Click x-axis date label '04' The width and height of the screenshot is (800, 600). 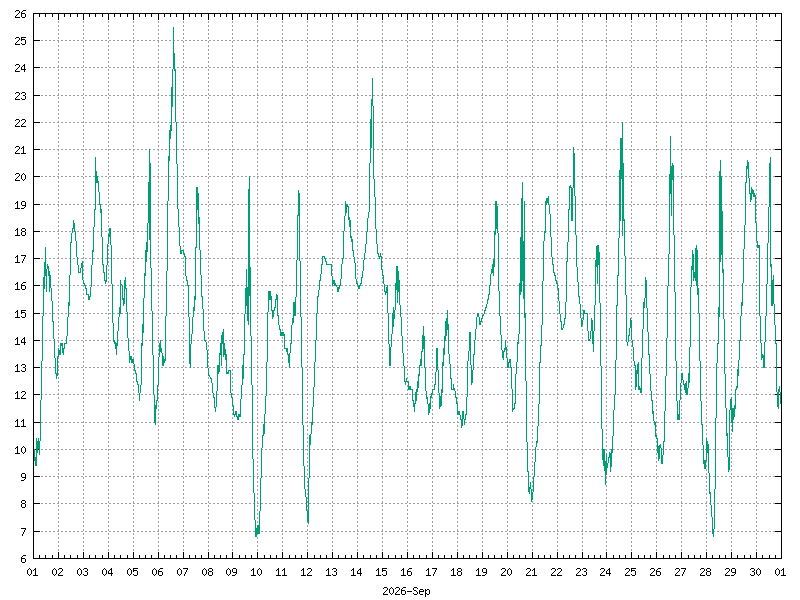coord(107,572)
